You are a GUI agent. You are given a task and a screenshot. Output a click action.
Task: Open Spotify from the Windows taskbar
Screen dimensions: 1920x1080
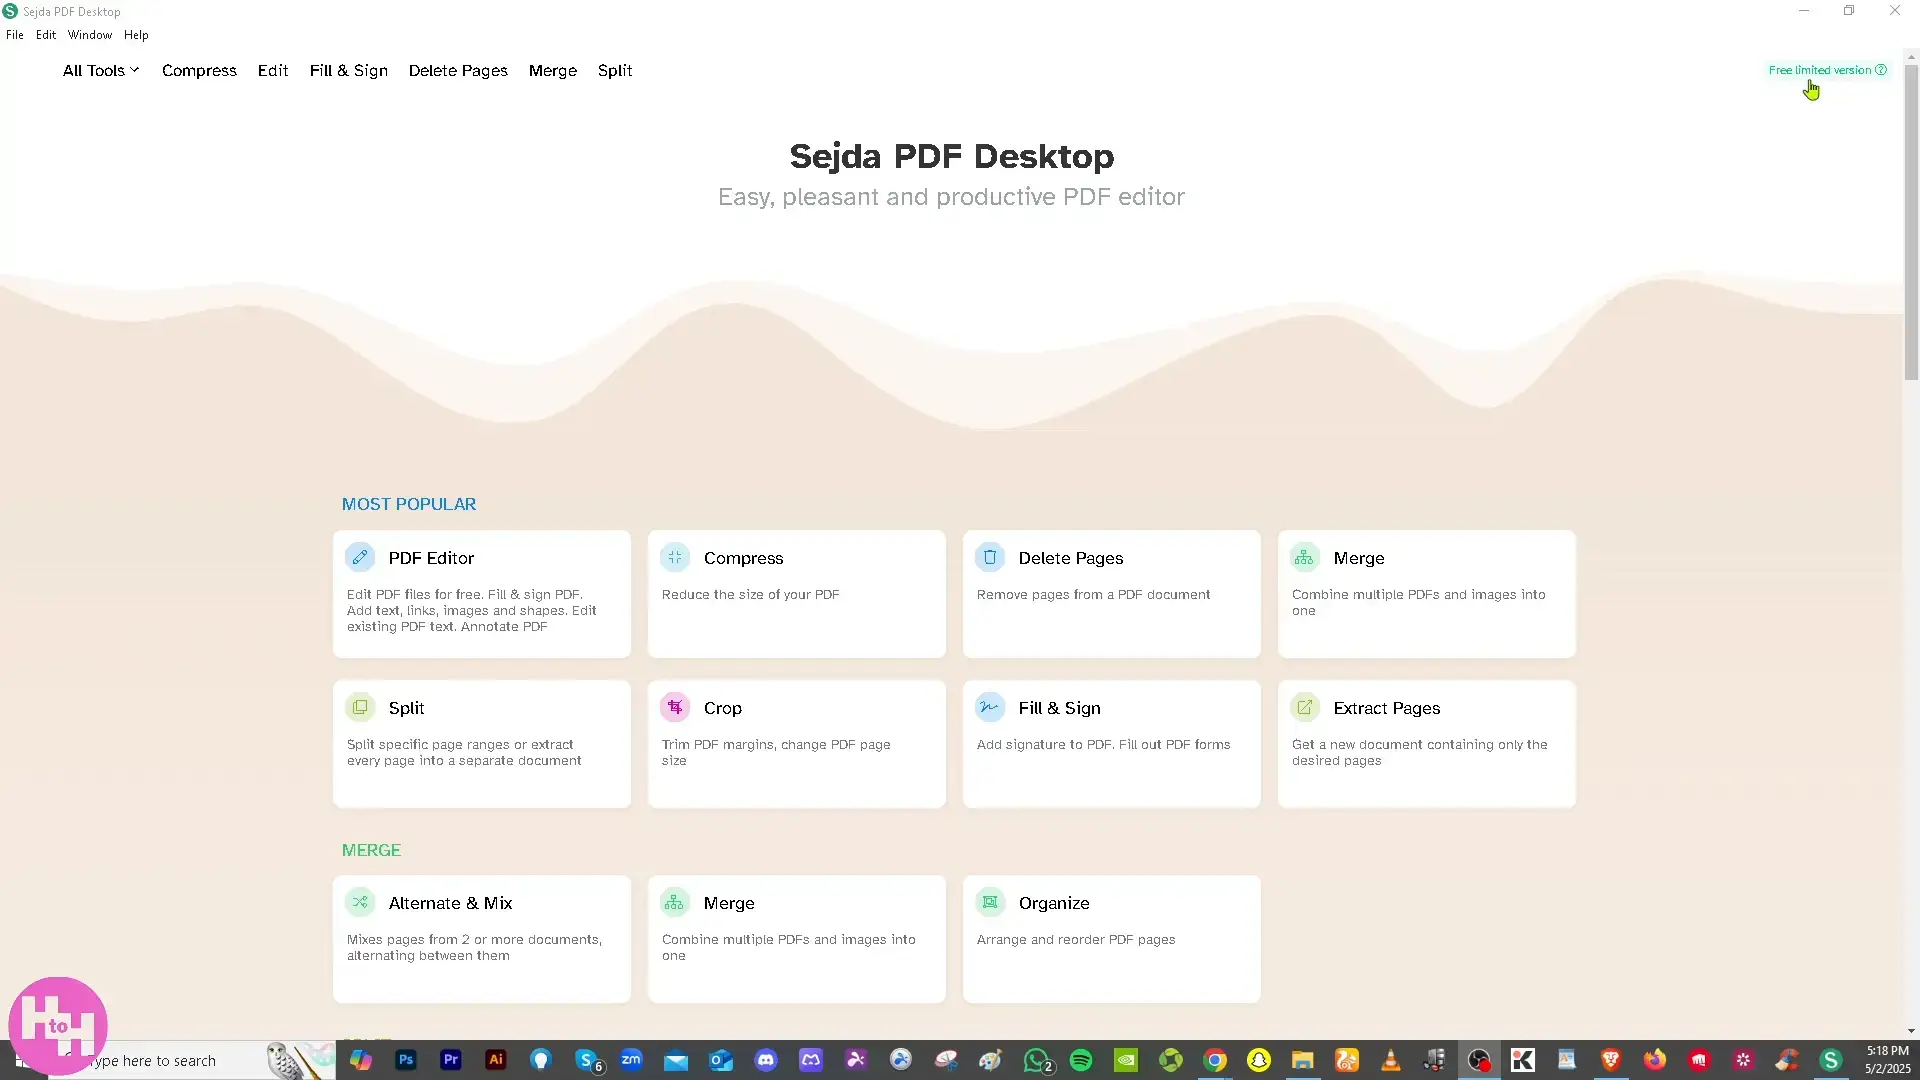[1081, 1060]
